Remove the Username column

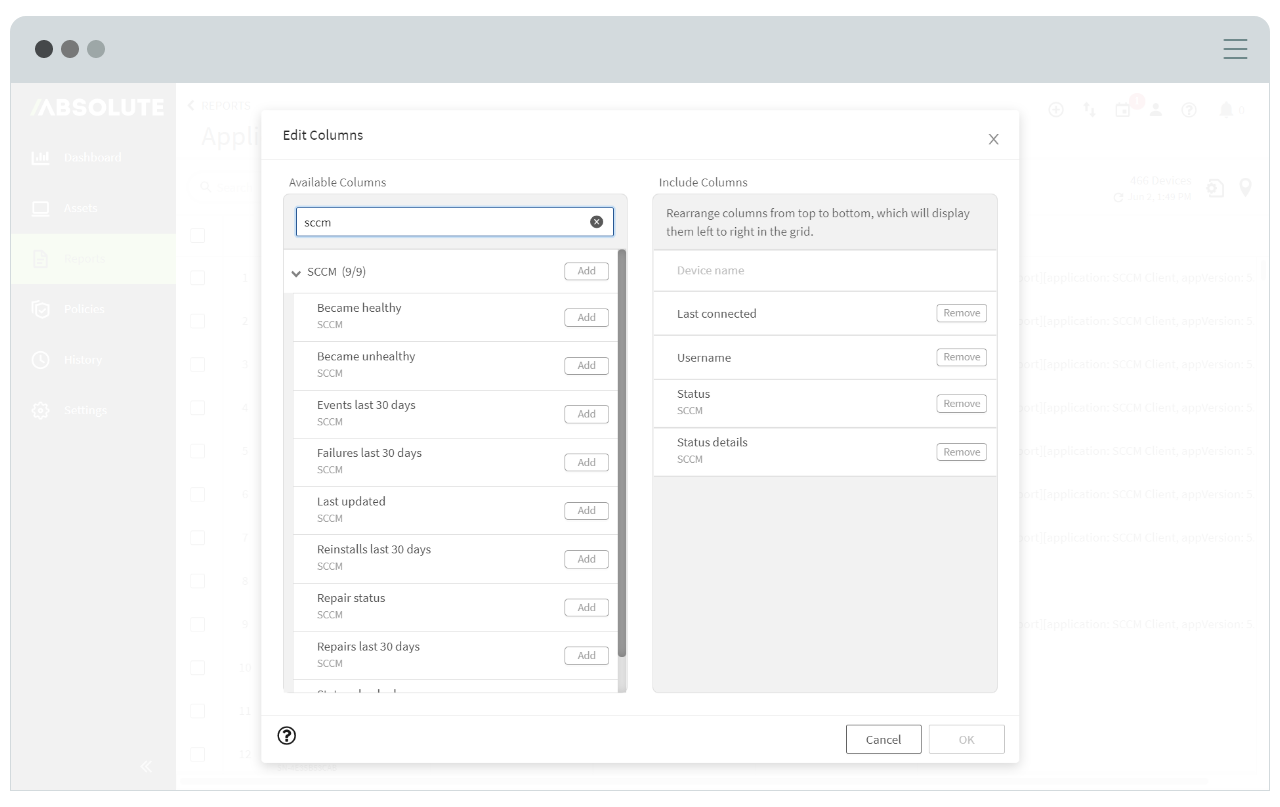(960, 357)
